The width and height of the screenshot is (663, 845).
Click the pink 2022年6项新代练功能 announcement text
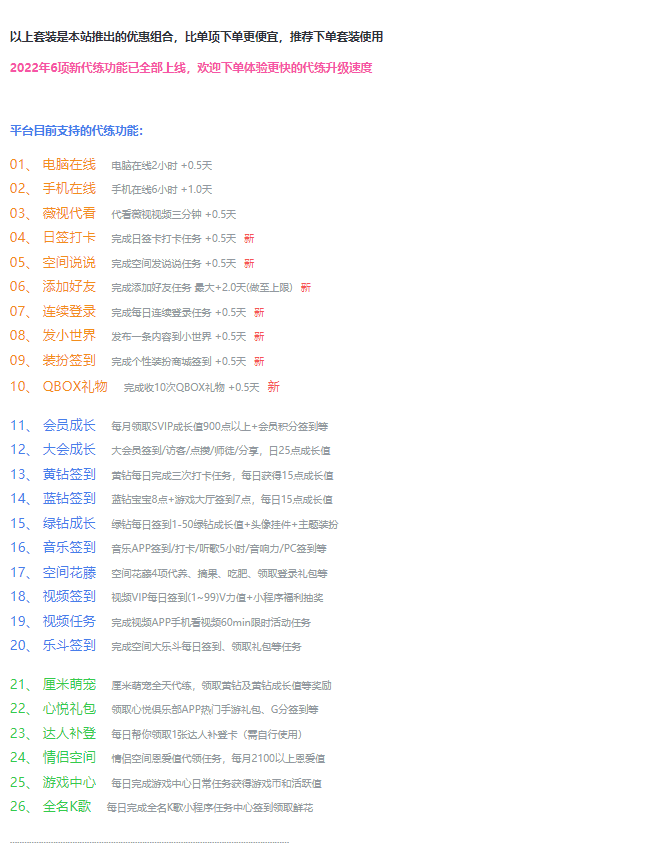click(190, 68)
